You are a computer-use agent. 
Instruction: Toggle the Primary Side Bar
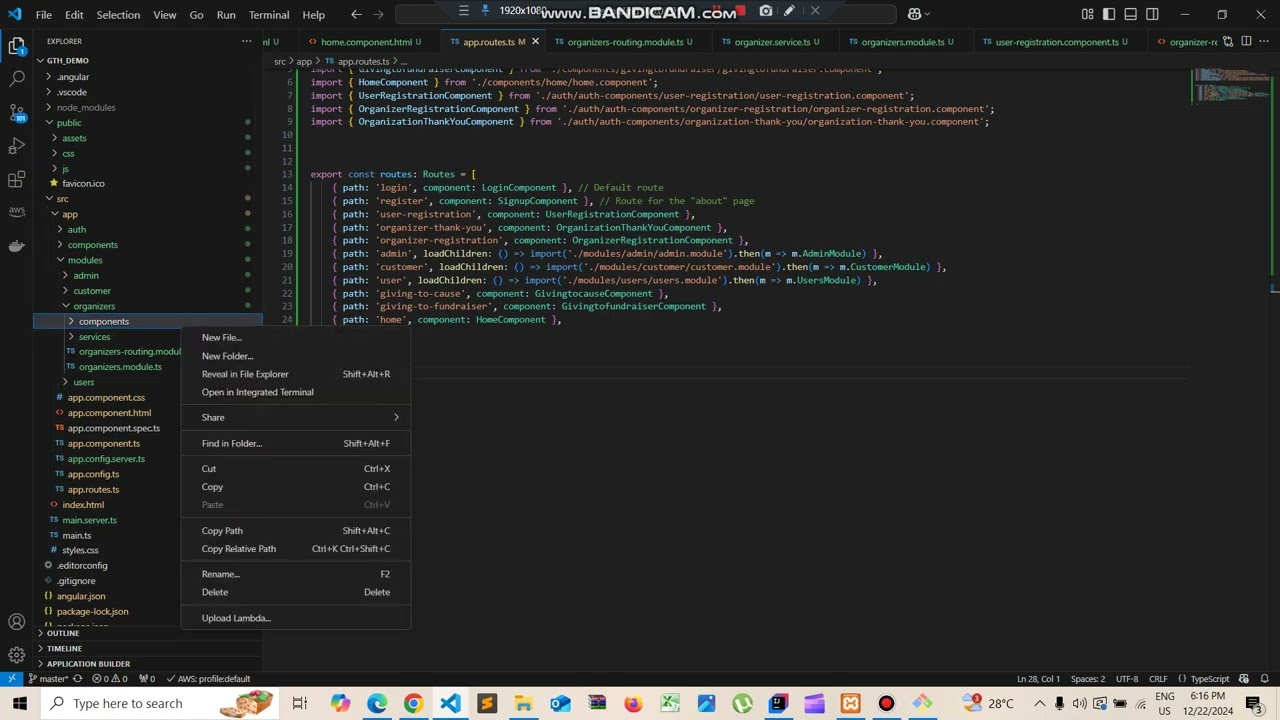tap(1109, 14)
